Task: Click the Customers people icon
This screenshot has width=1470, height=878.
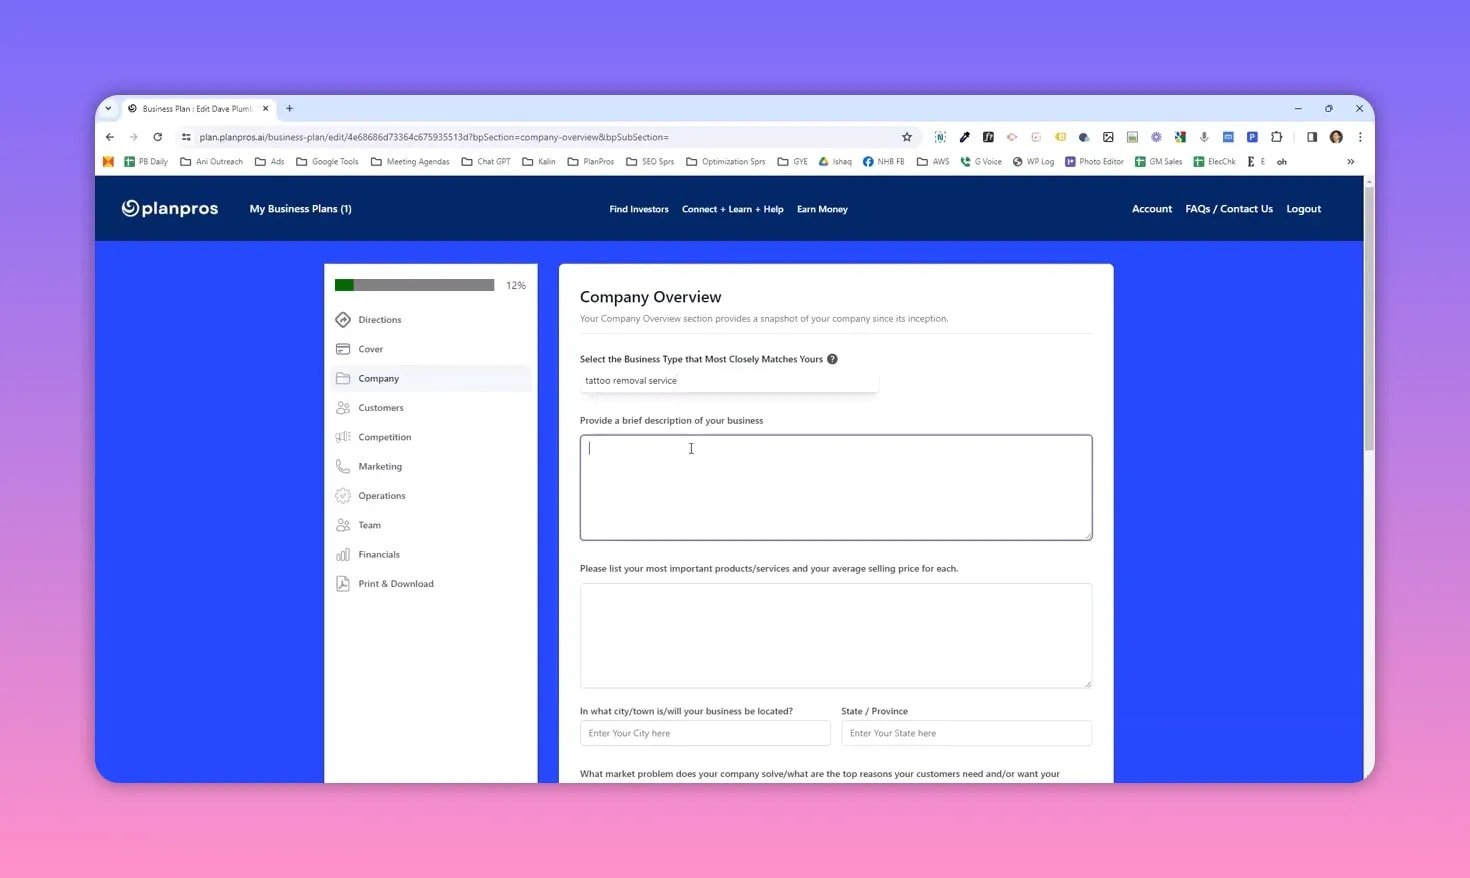Action: (x=343, y=407)
